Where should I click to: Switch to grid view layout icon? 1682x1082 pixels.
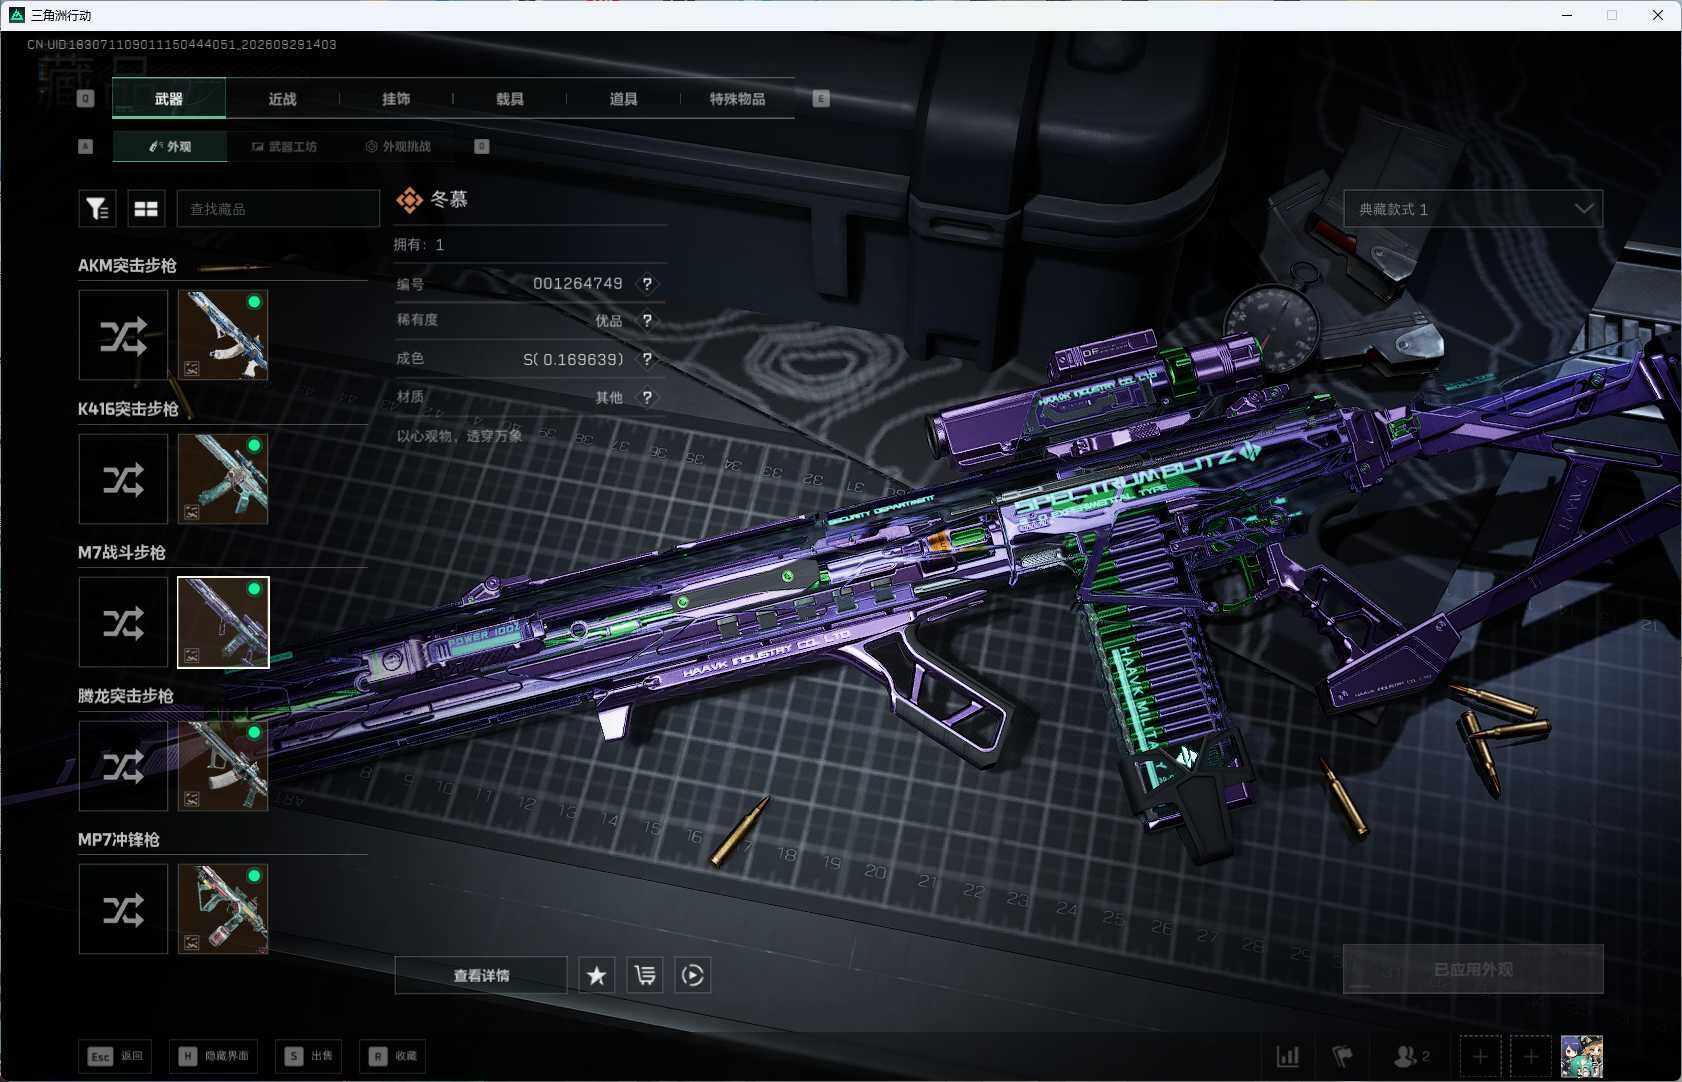(146, 208)
